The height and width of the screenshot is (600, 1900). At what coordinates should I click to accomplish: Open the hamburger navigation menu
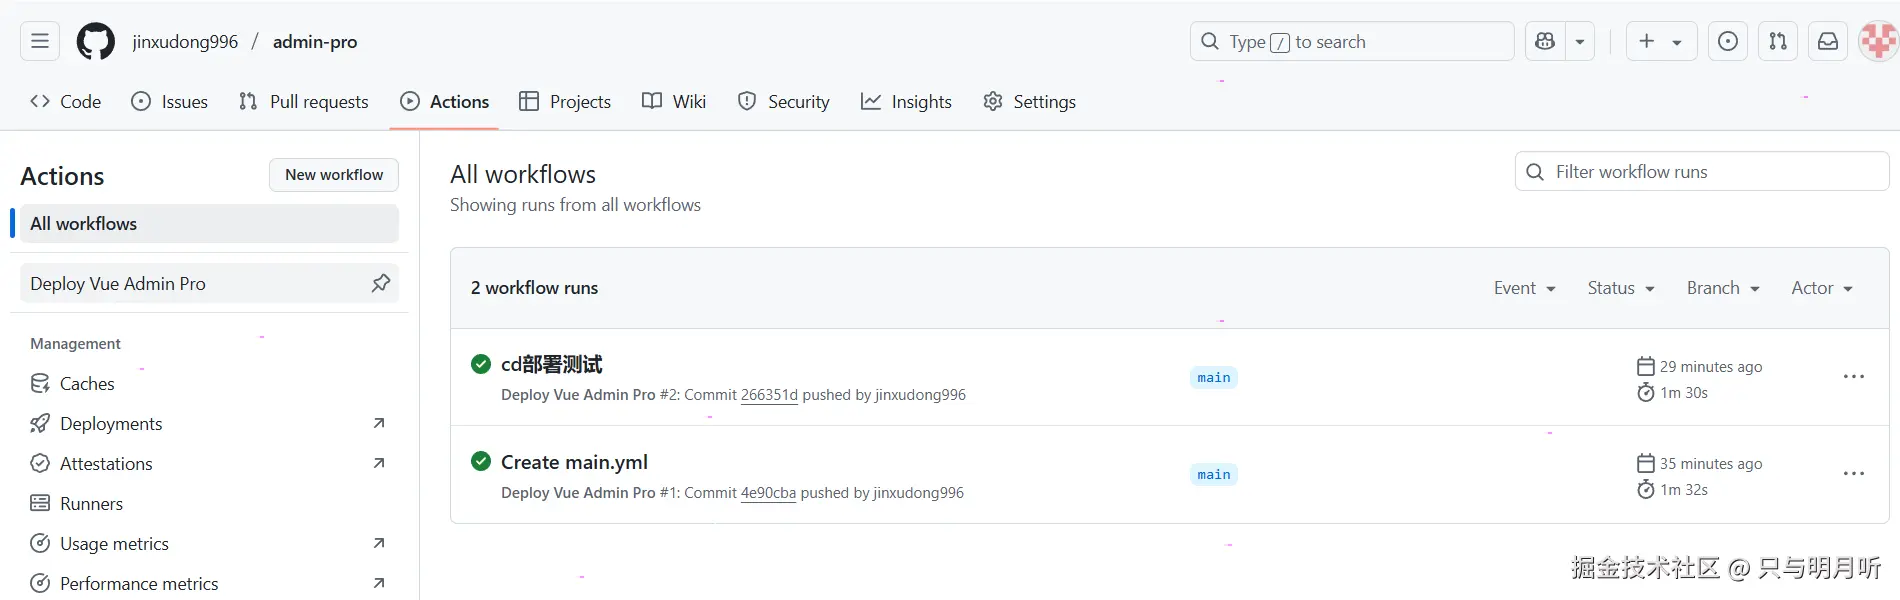coord(40,41)
